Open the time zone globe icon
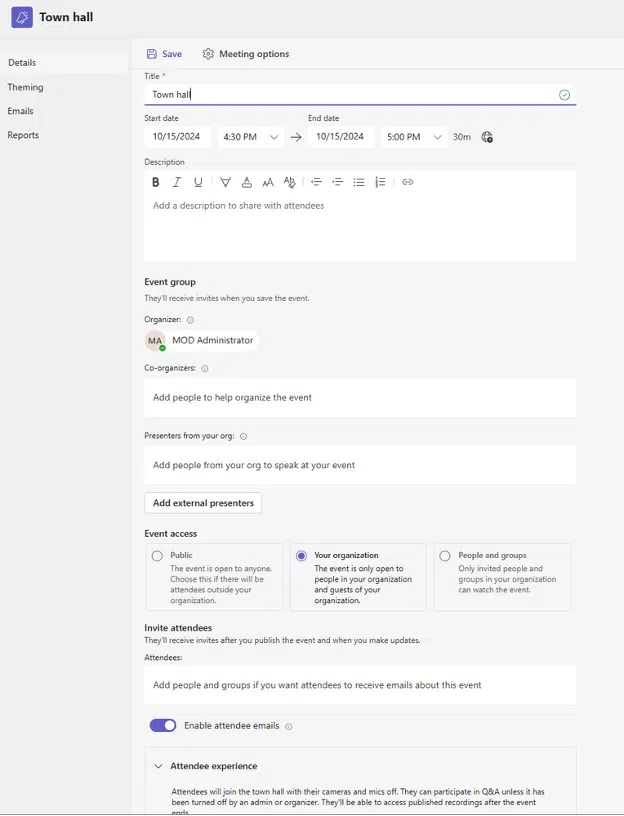This screenshot has height=816, width=624. coord(487,137)
